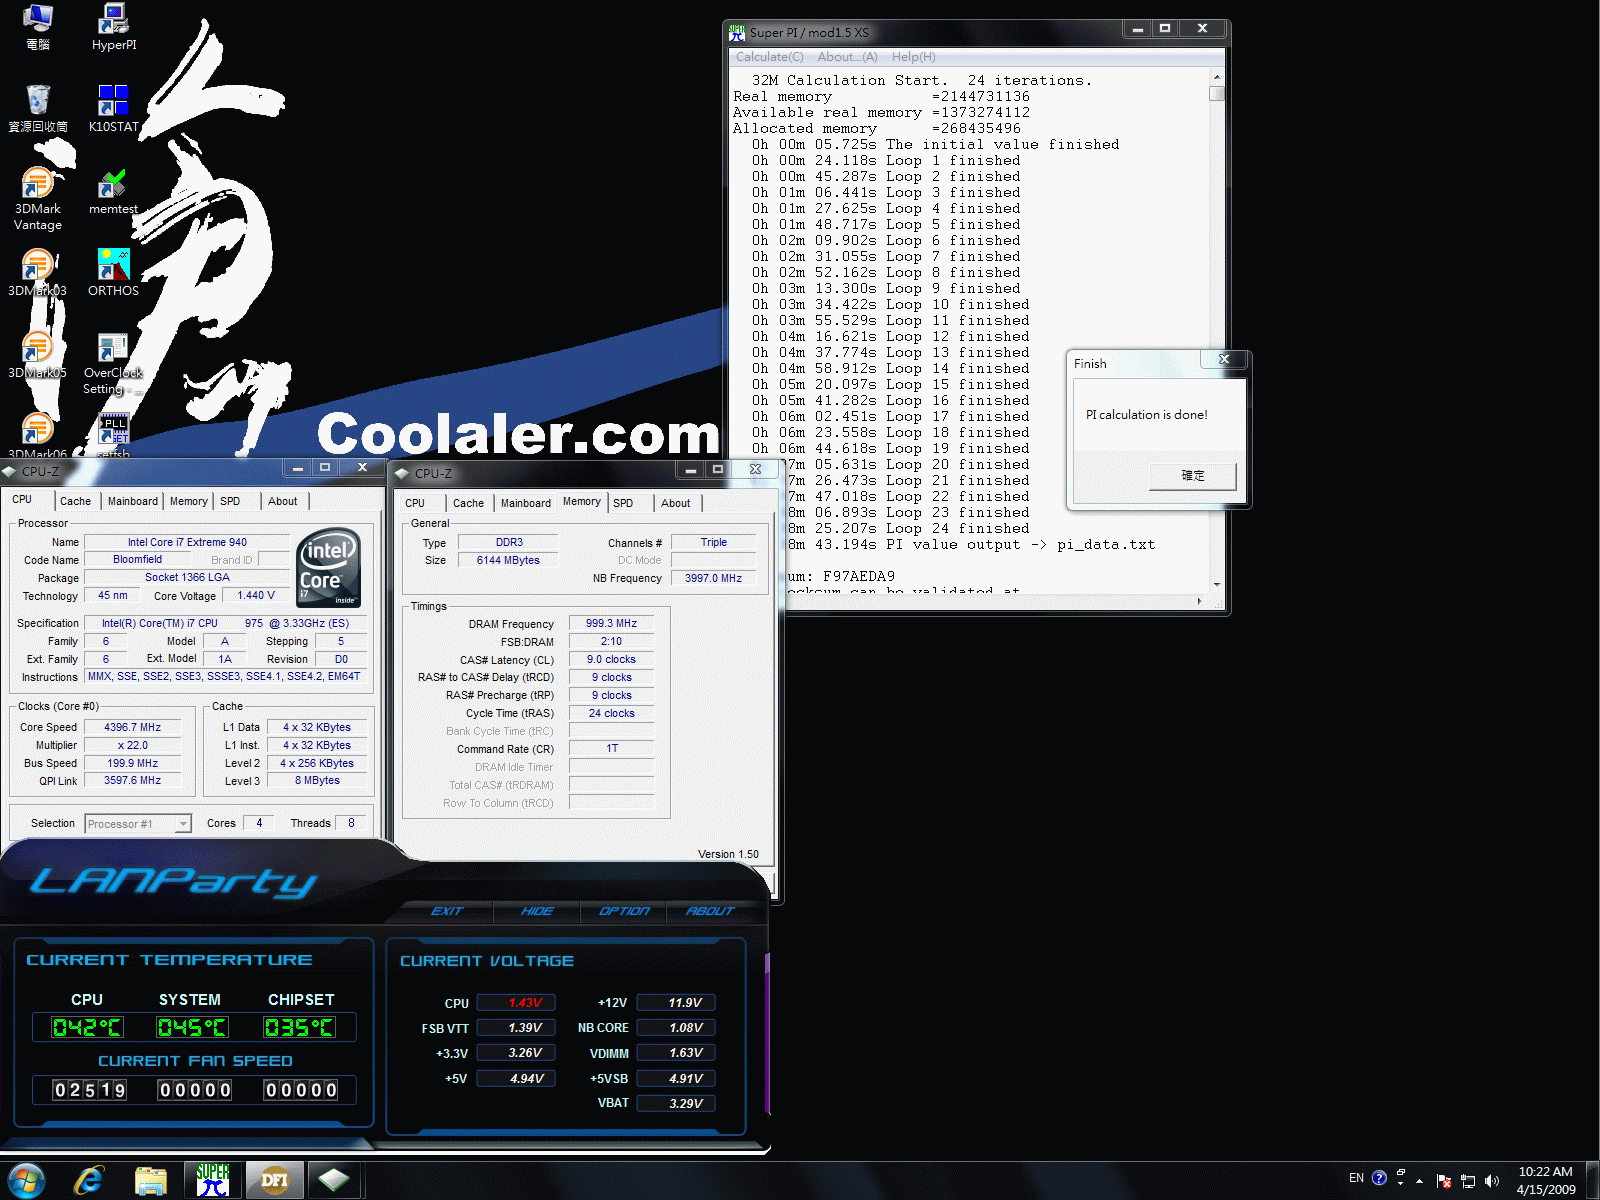Click the EXIT button in LANParty

point(447,911)
